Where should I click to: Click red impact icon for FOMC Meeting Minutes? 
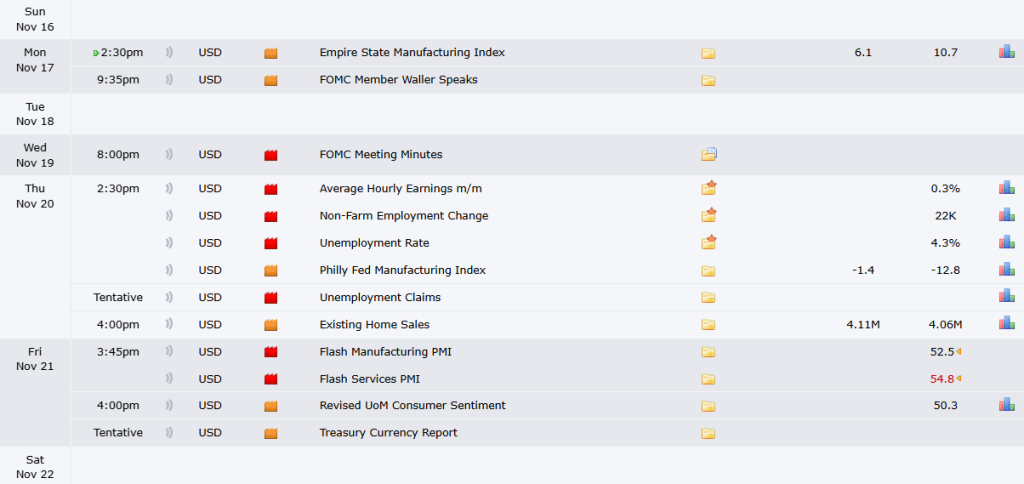pyautogui.click(x=270, y=155)
